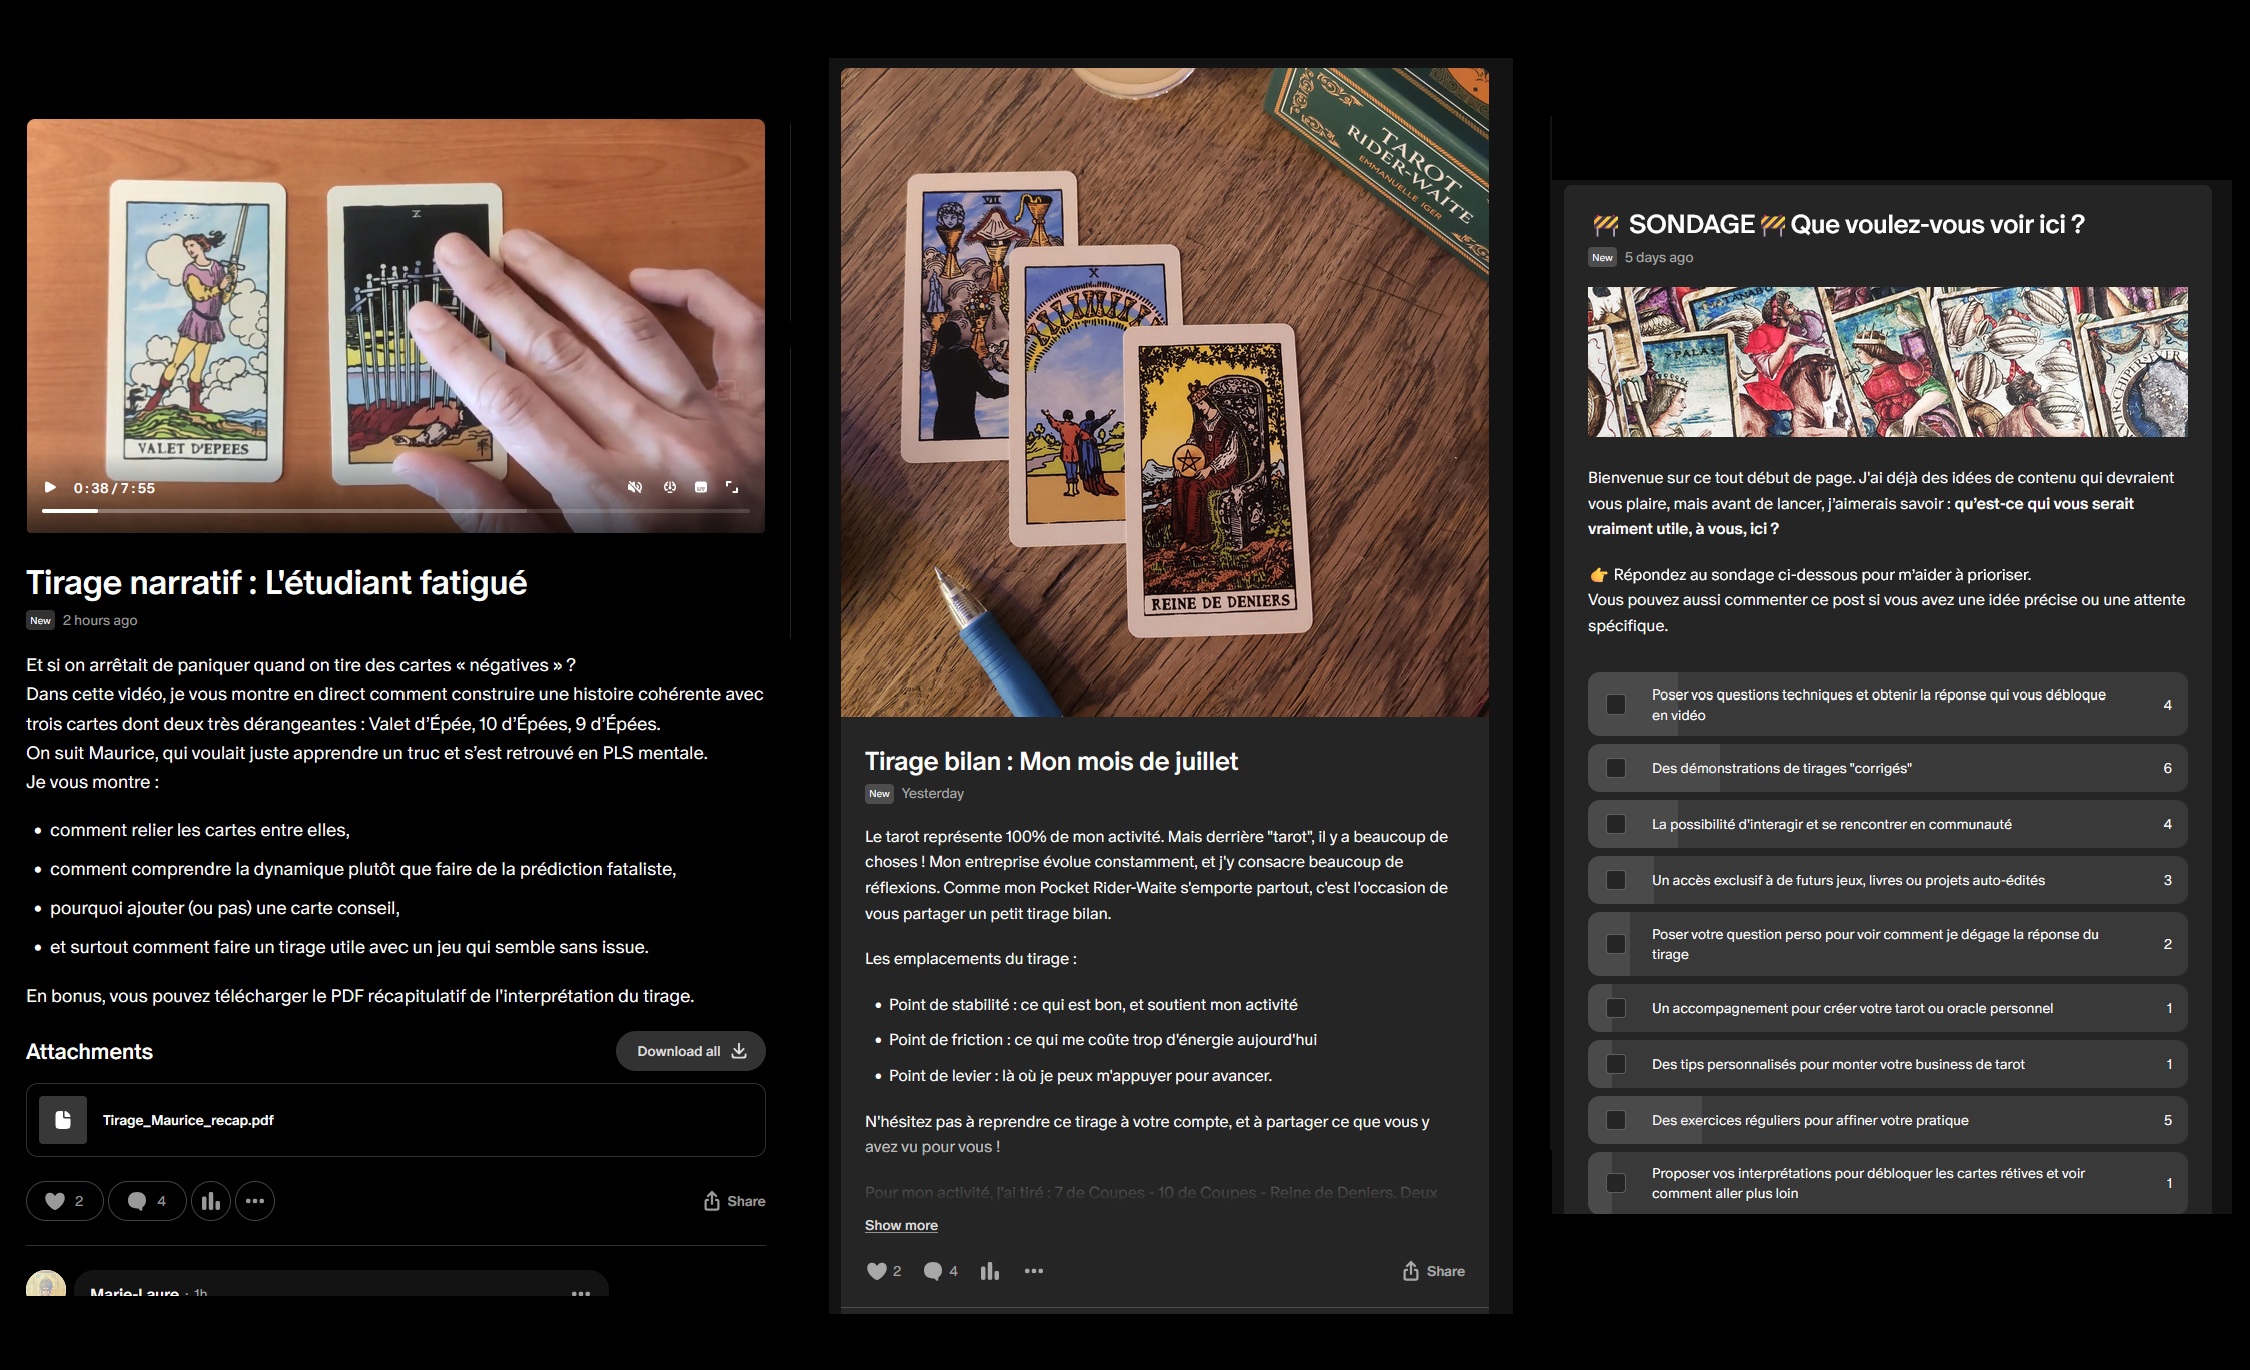Screen dimensions: 2250x1370
Task: Click the vote count 6 for tirages corrigés
Action: tap(2168, 768)
